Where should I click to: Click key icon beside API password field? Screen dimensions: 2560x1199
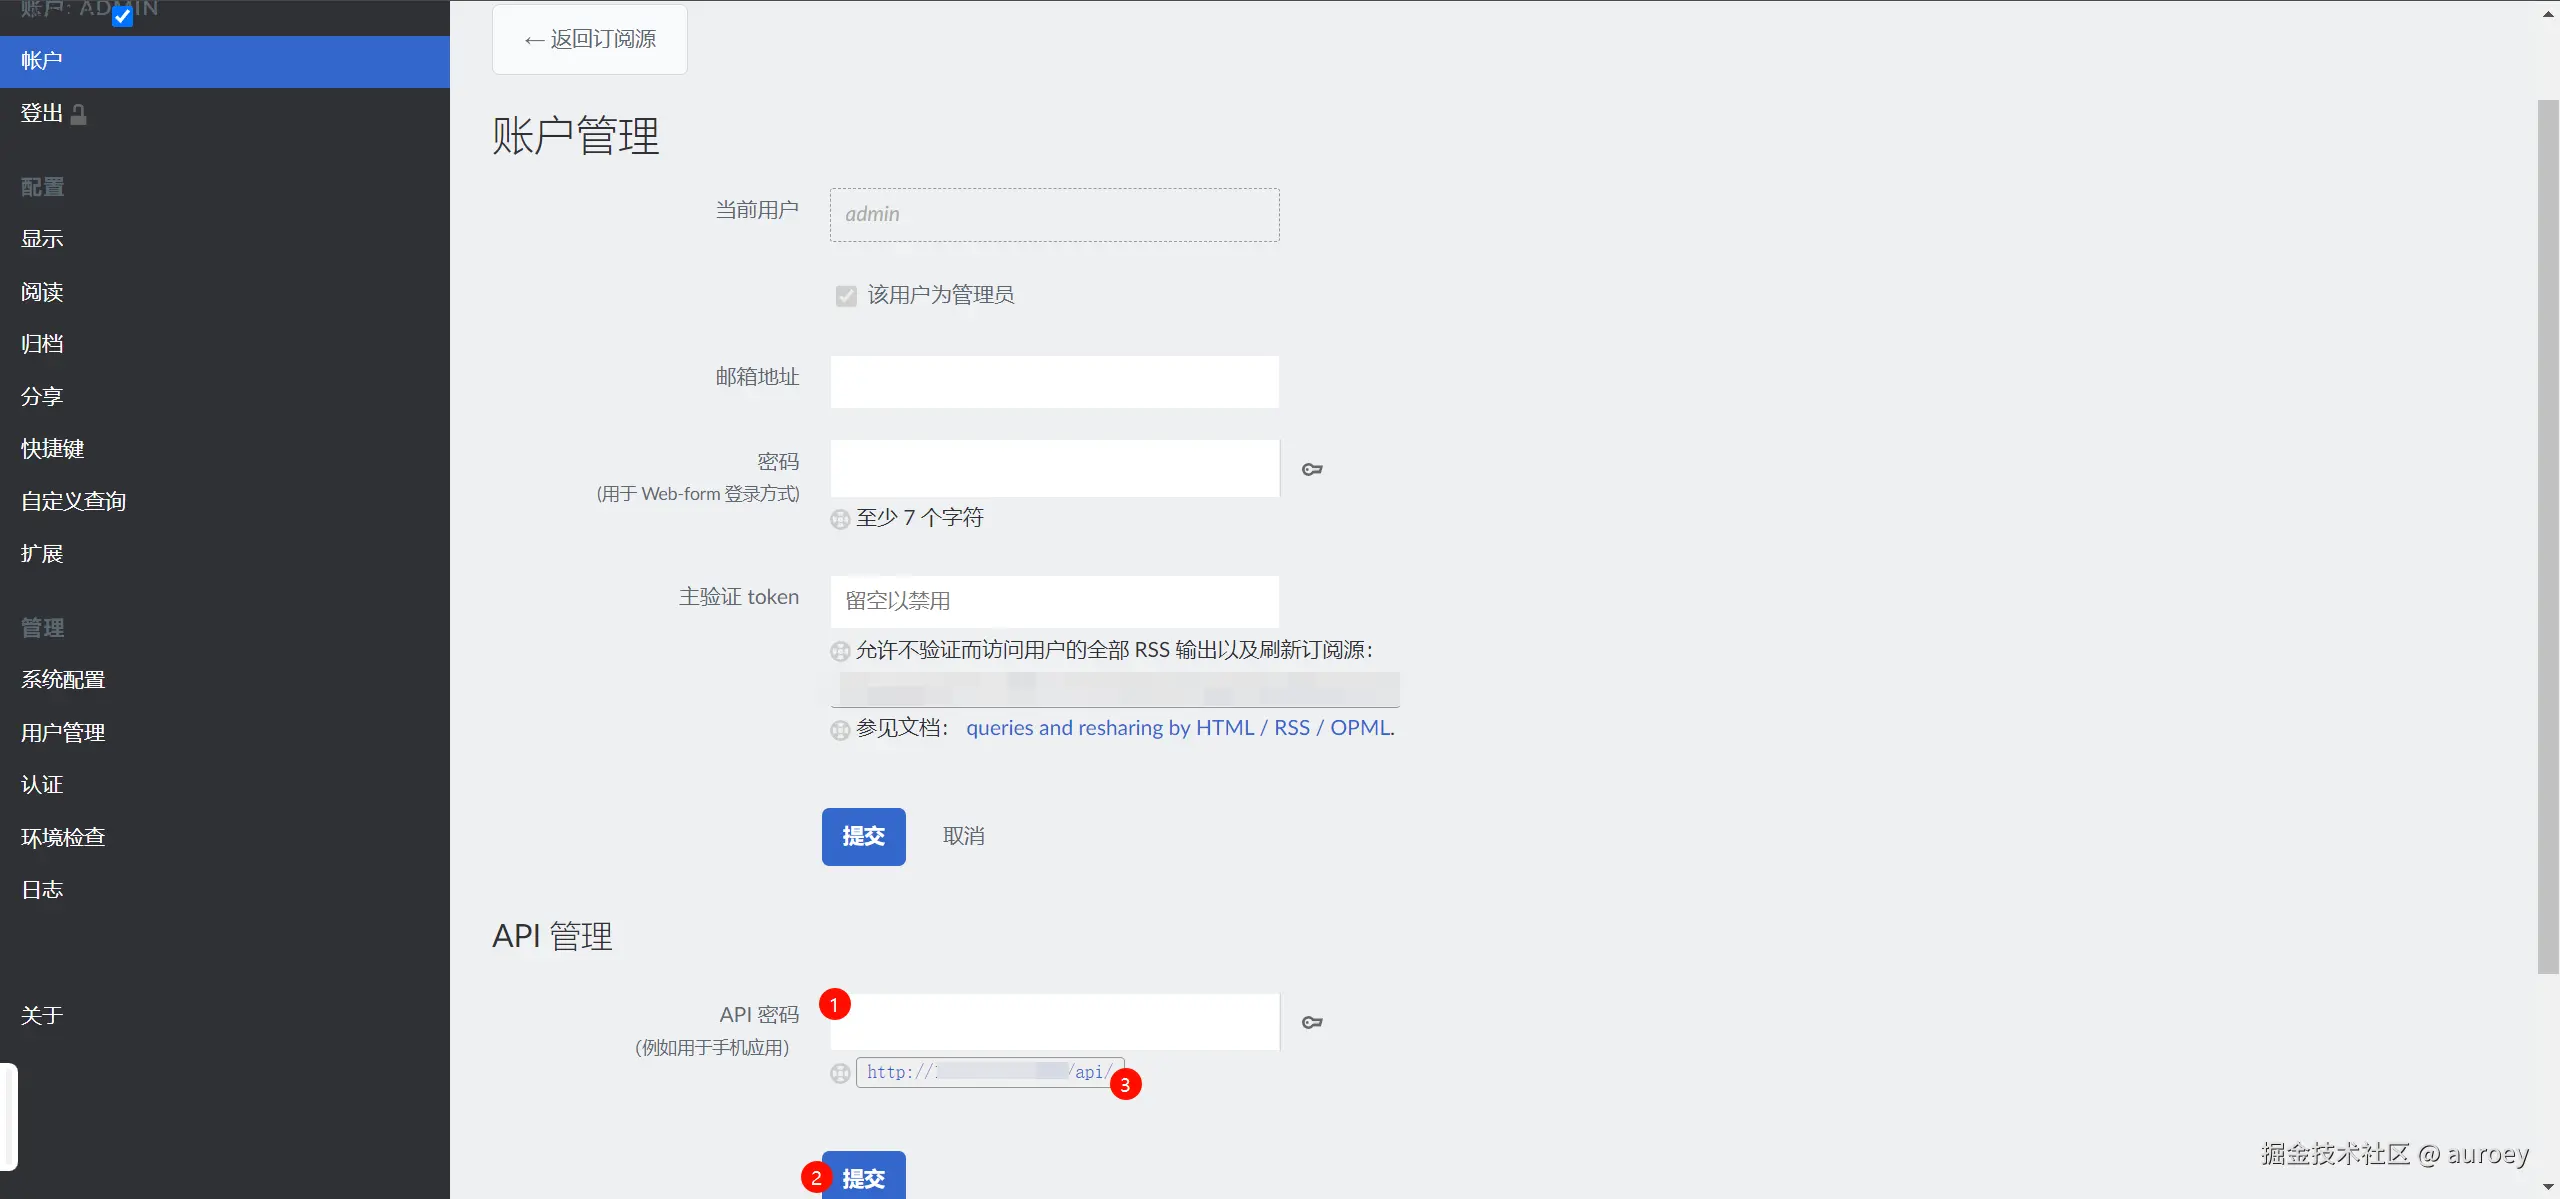click(1312, 1022)
